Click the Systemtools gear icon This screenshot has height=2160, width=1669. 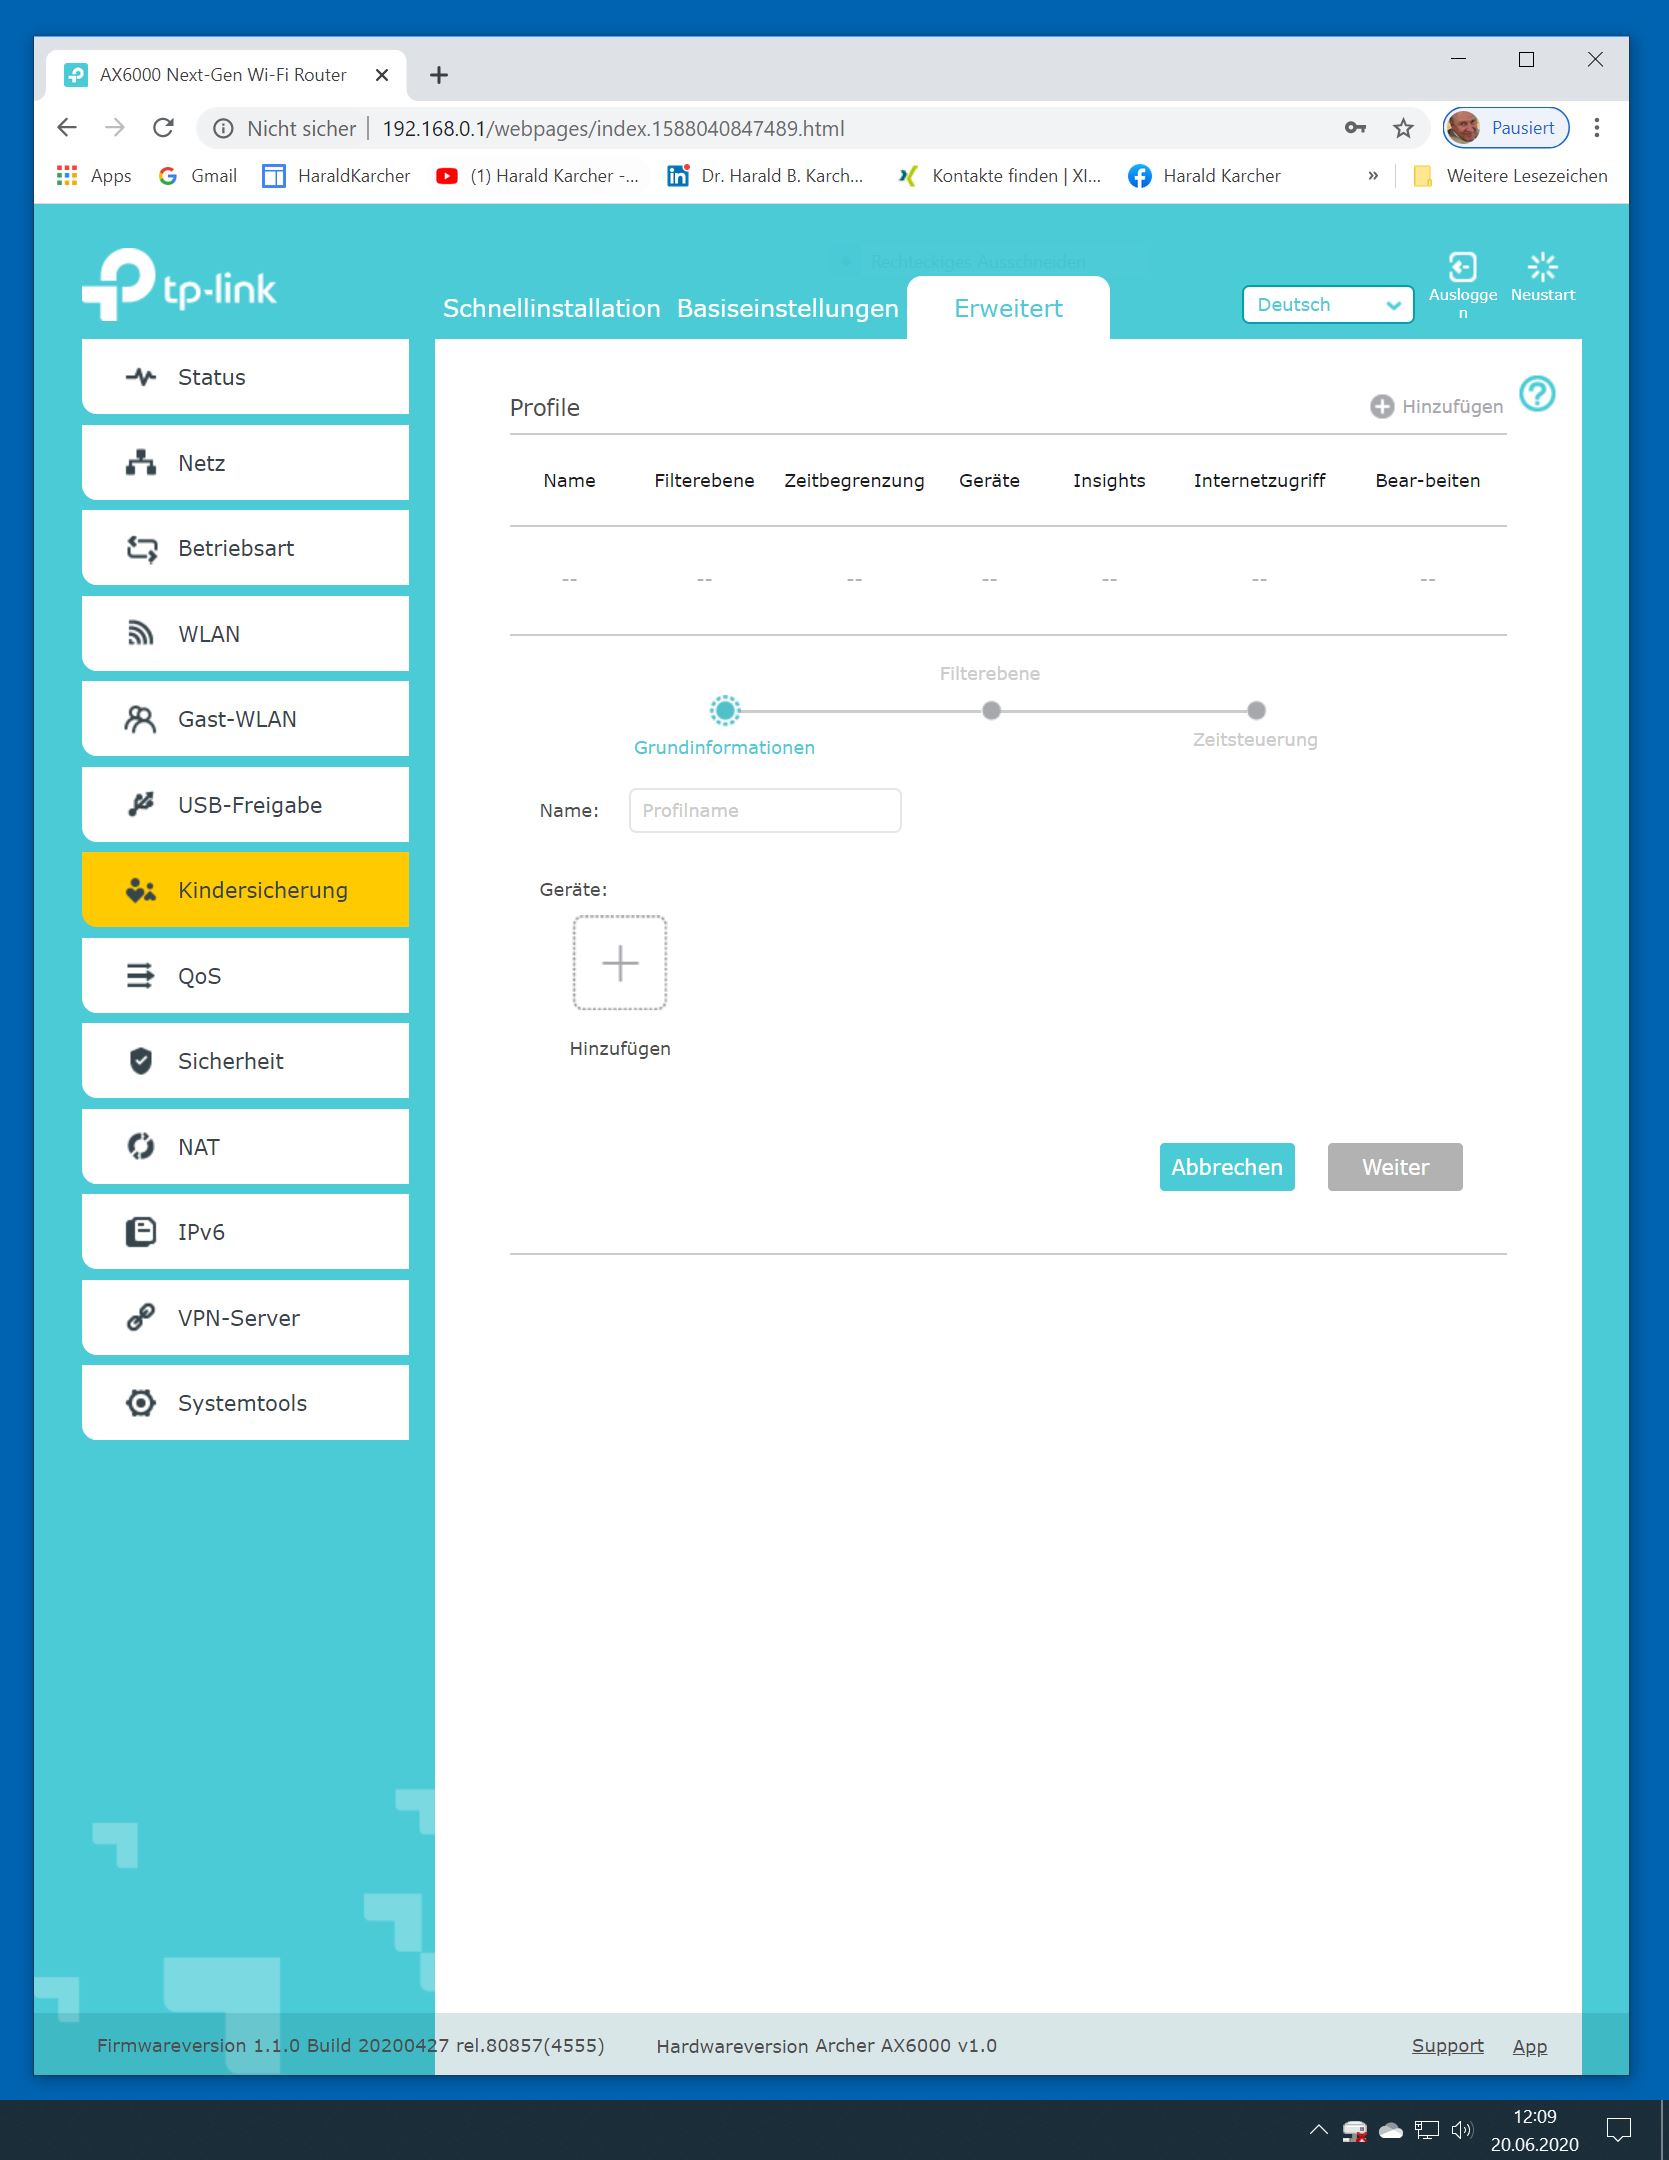[141, 1403]
